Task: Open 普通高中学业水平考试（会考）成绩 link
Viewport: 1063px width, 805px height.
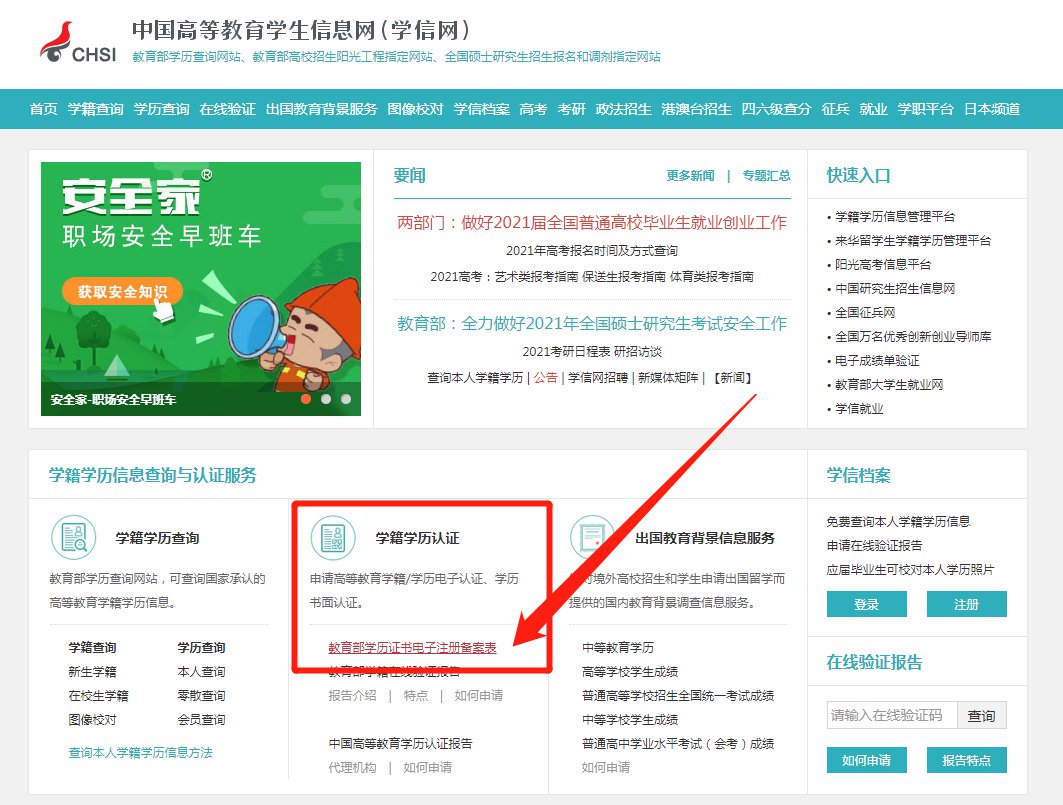Action: (x=678, y=743)
